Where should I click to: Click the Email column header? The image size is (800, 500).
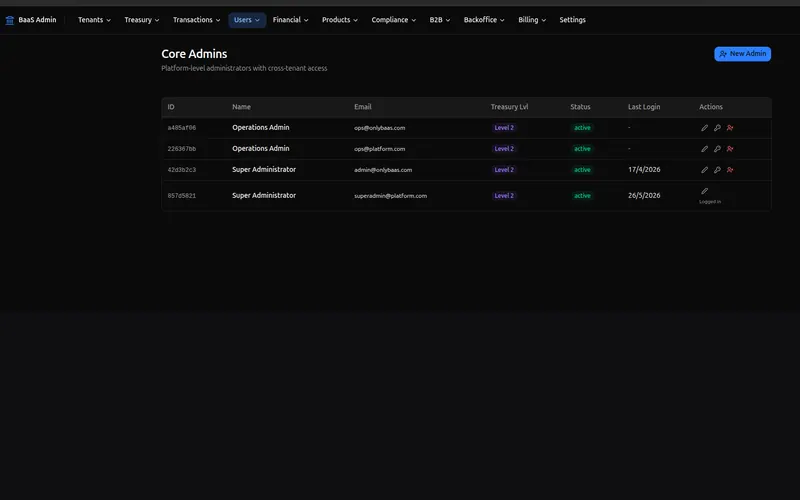pyautogui.click(x=363, y=107)
